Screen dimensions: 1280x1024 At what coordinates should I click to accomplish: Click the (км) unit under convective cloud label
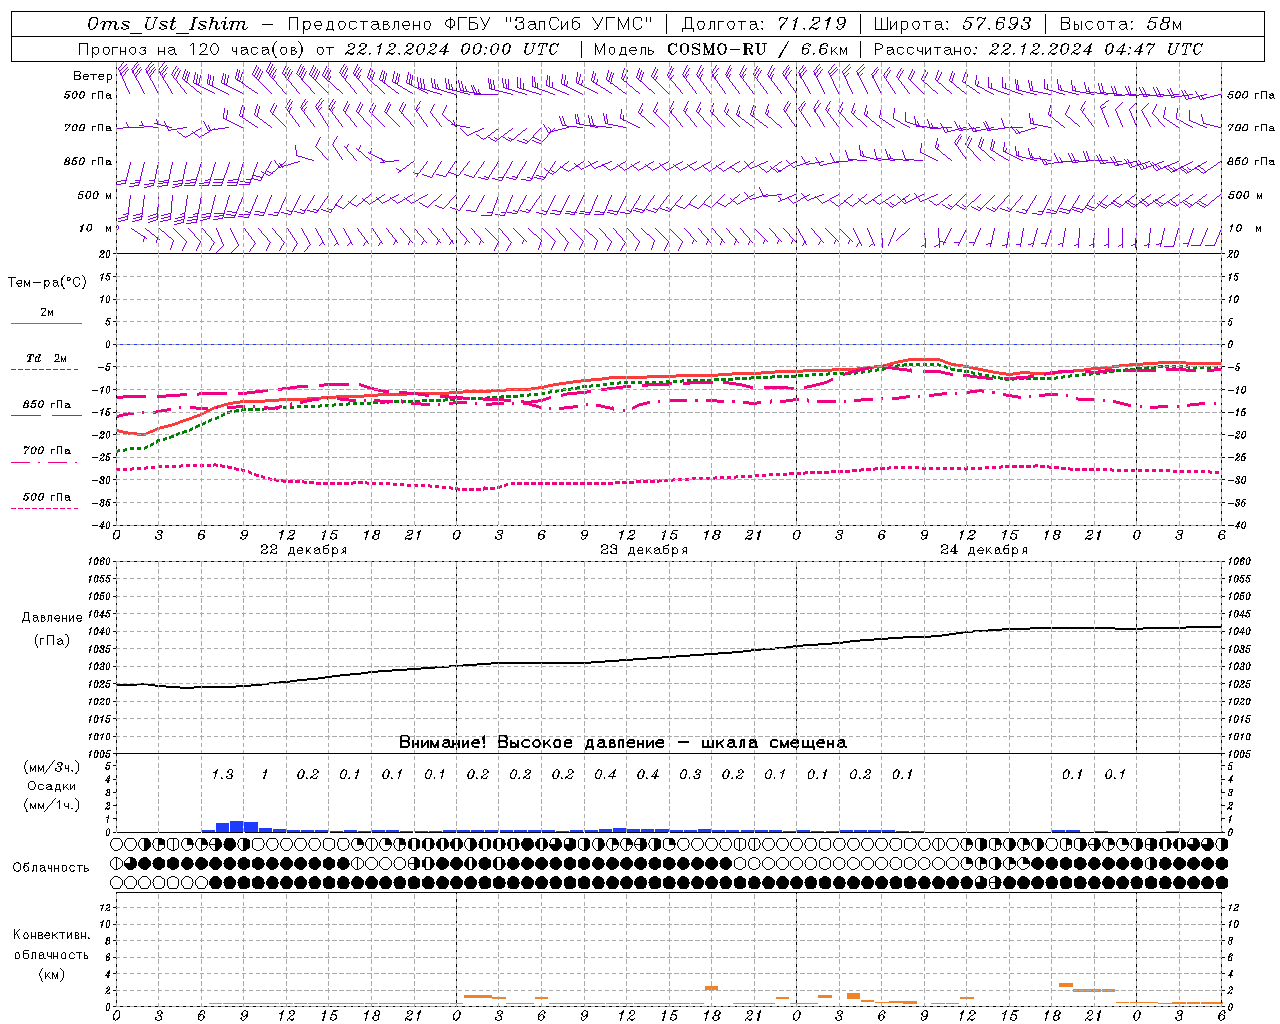51,974
